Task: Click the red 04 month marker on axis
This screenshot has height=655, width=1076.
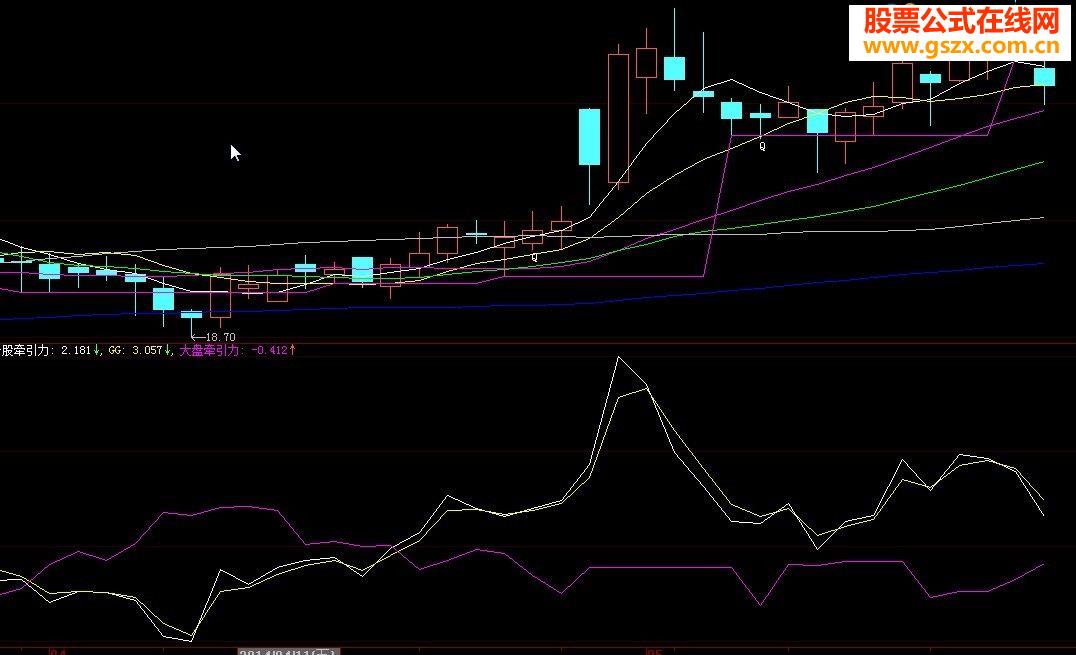Action: (58, 652)
